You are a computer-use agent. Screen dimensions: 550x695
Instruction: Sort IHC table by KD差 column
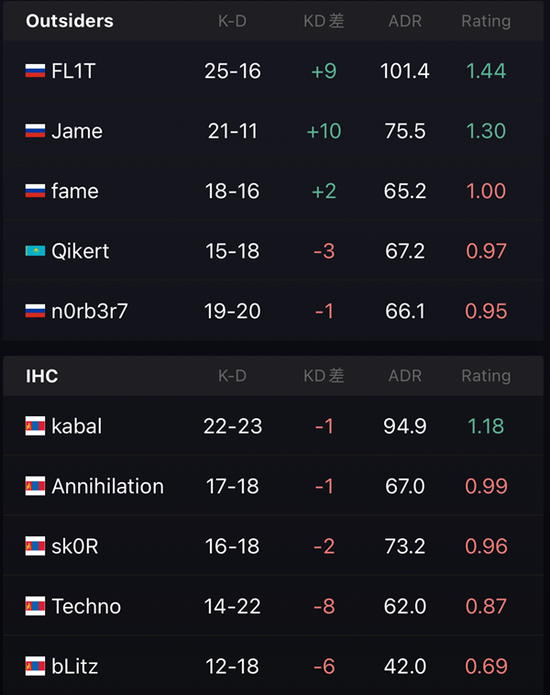coord(324,376)
